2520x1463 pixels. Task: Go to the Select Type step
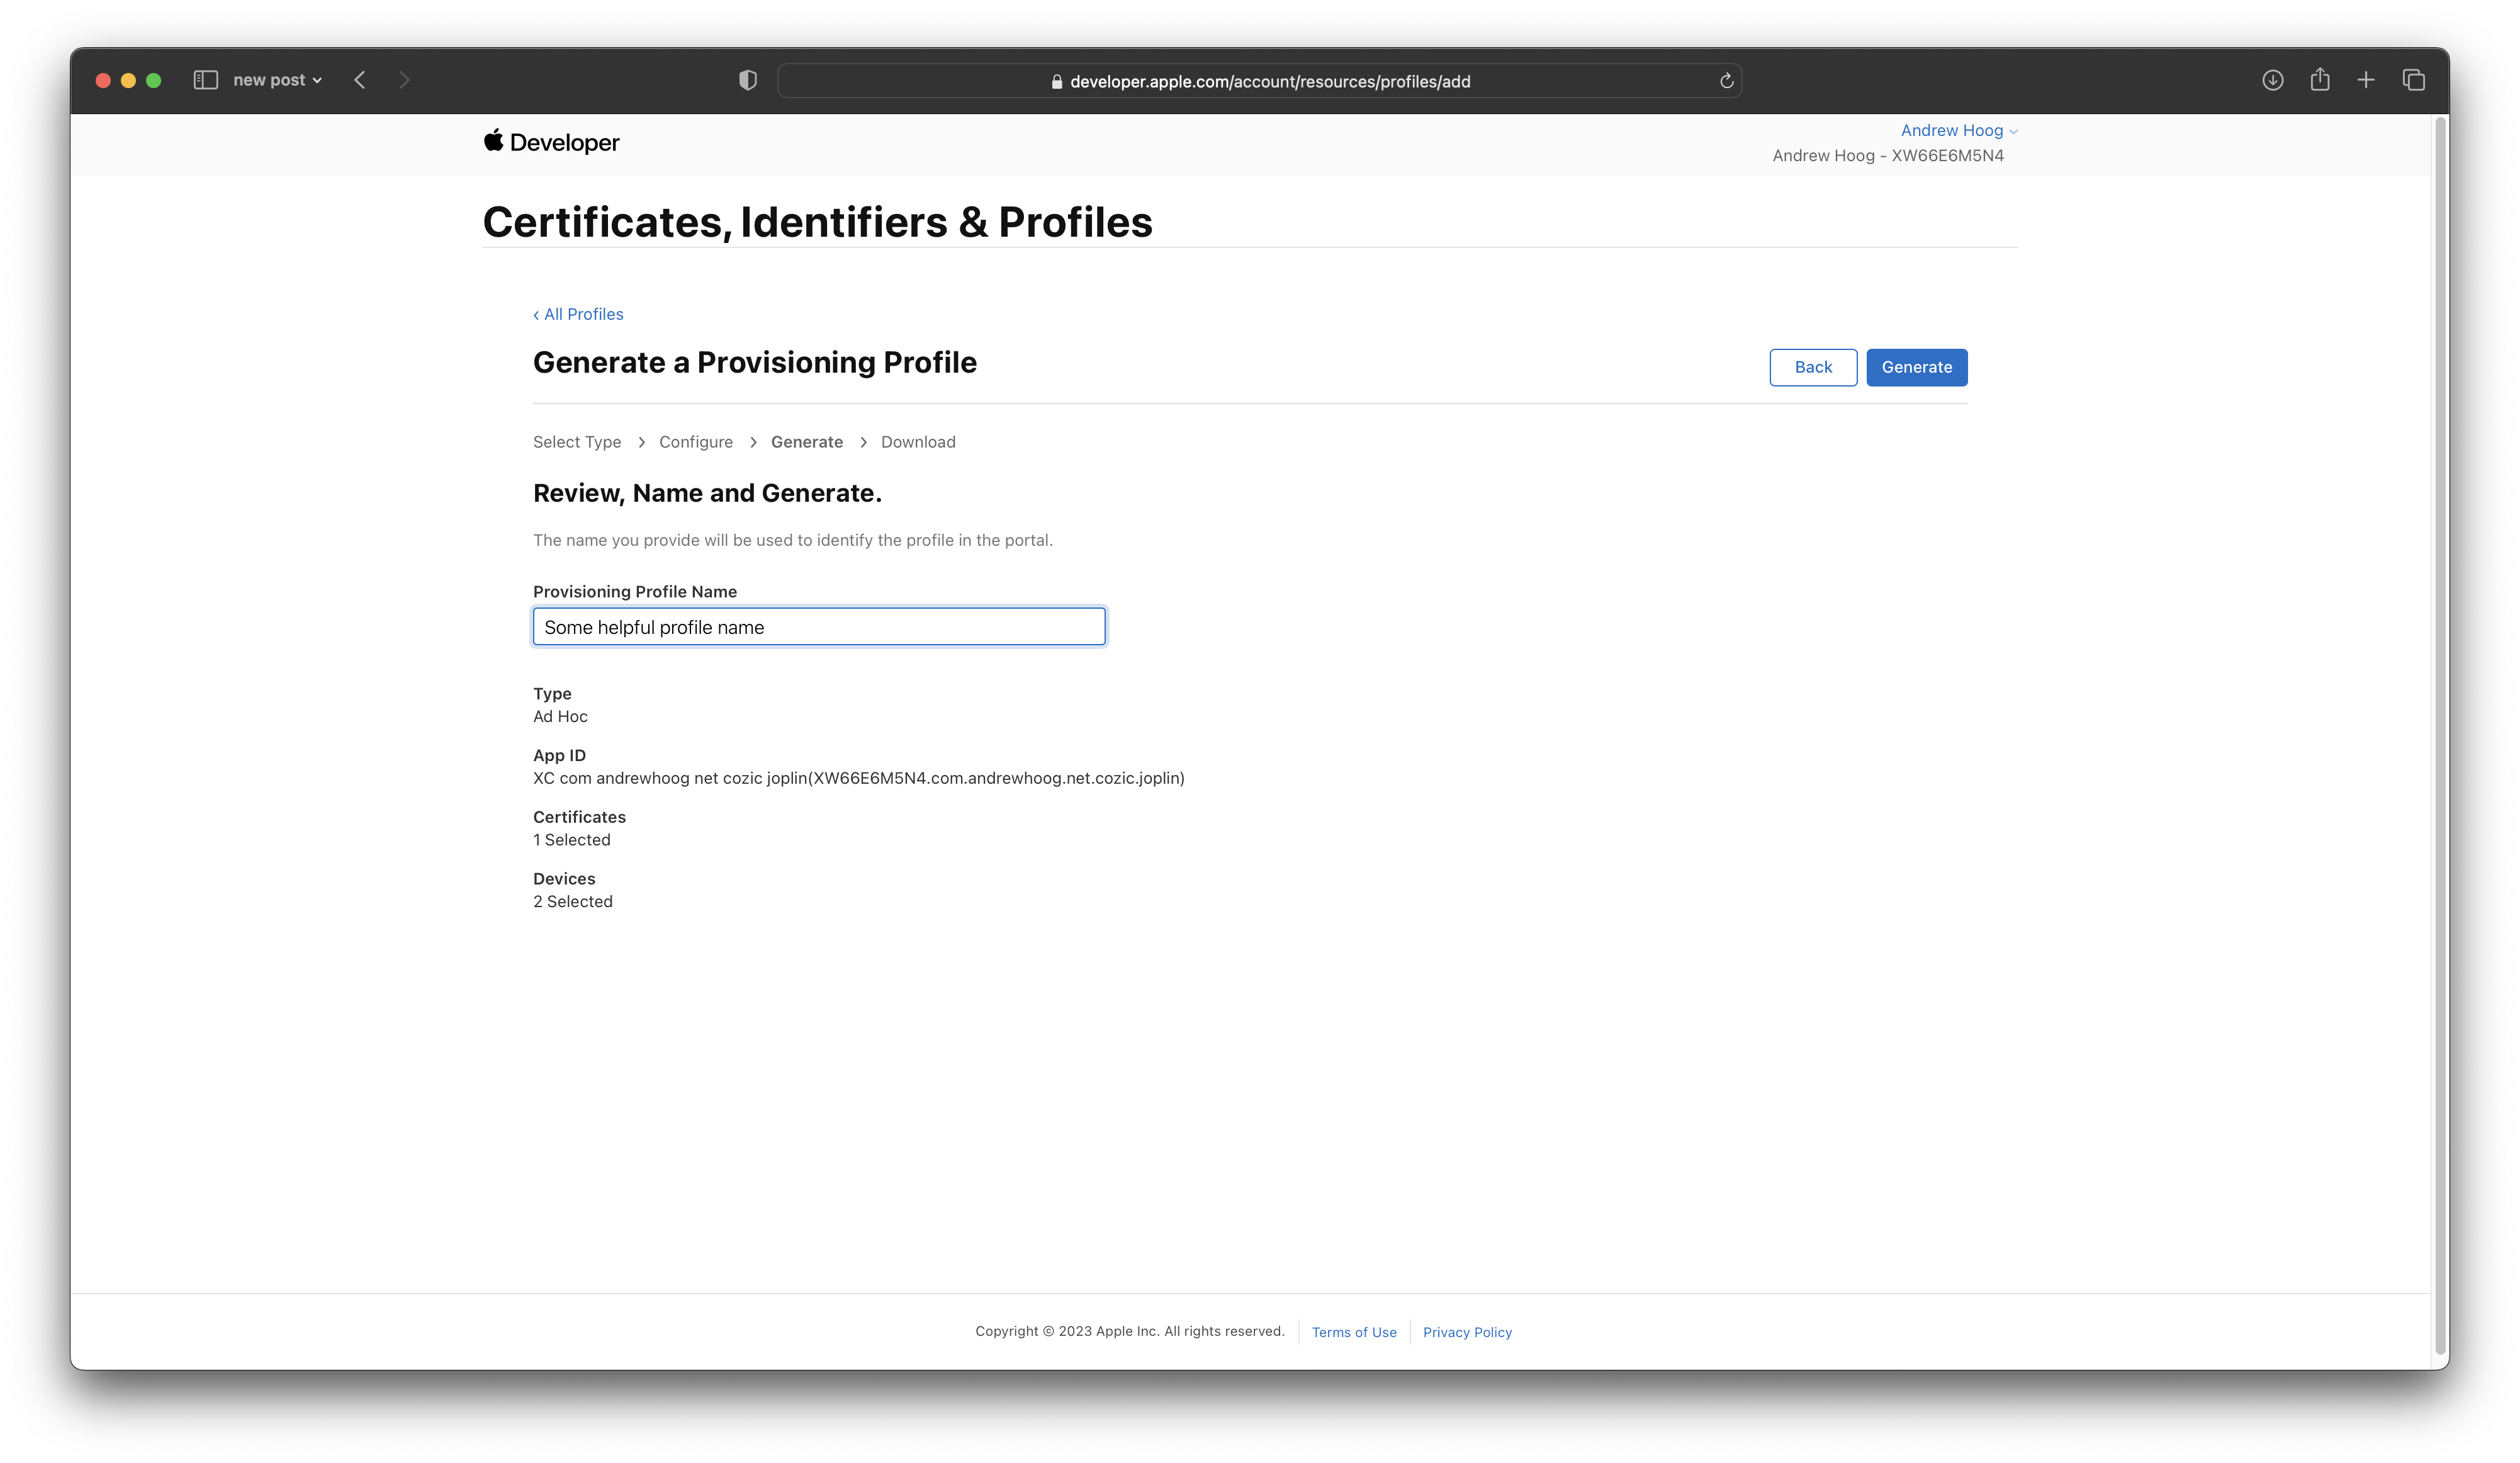pos(577,442)
